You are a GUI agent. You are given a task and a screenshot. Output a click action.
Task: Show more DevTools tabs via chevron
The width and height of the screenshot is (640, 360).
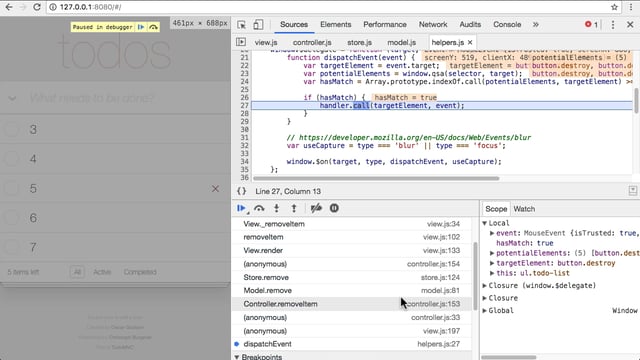pos(536,25)
